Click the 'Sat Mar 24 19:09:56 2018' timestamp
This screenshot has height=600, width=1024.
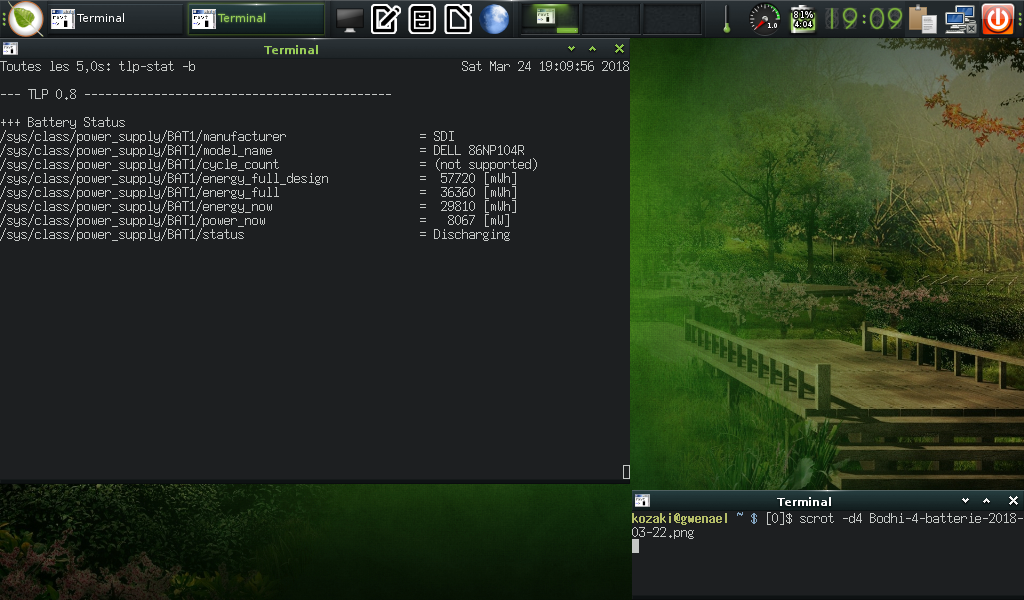click(545, 67)
